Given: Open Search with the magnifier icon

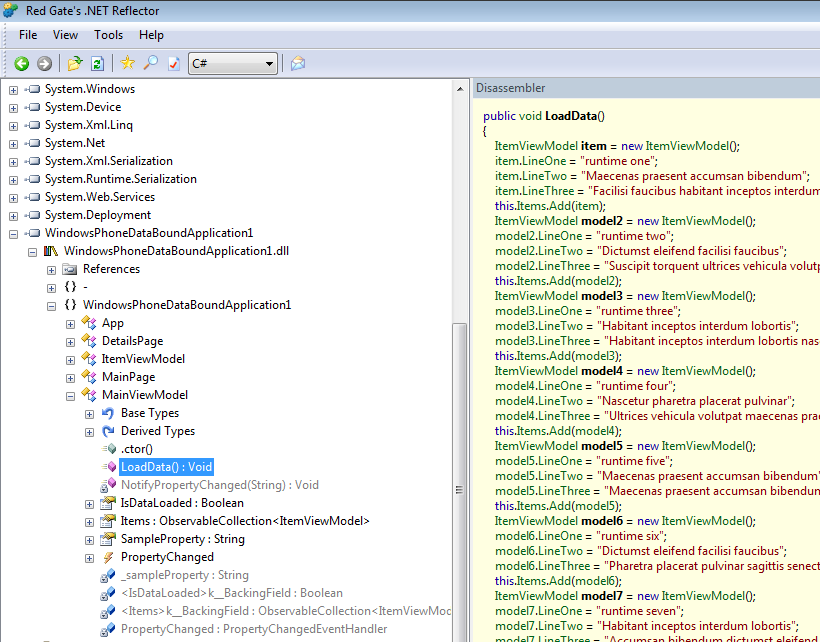Looking at the screenshot, I should coord(151,63).
